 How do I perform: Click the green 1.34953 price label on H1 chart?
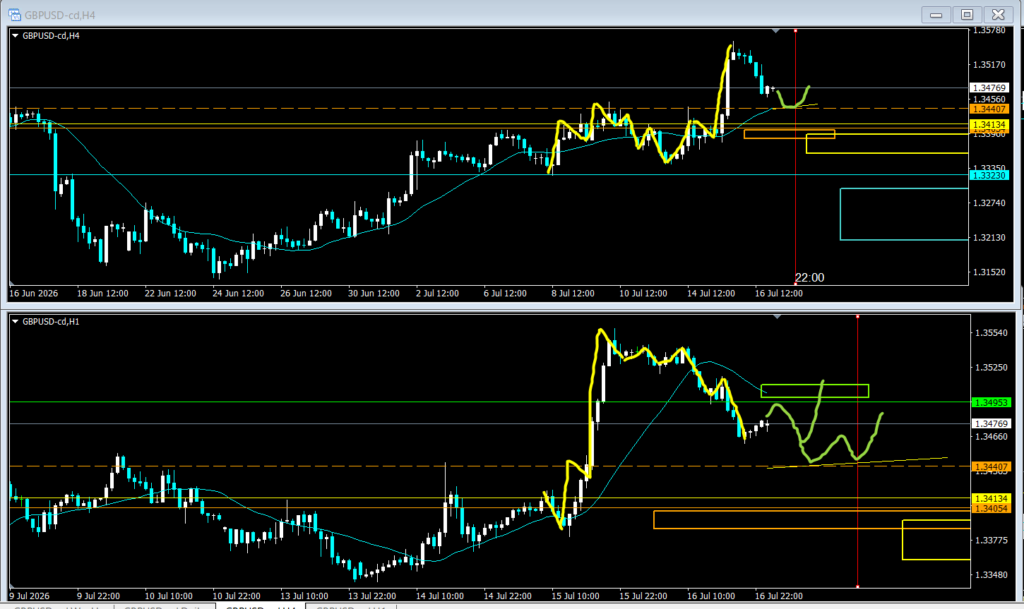[991, 403]
